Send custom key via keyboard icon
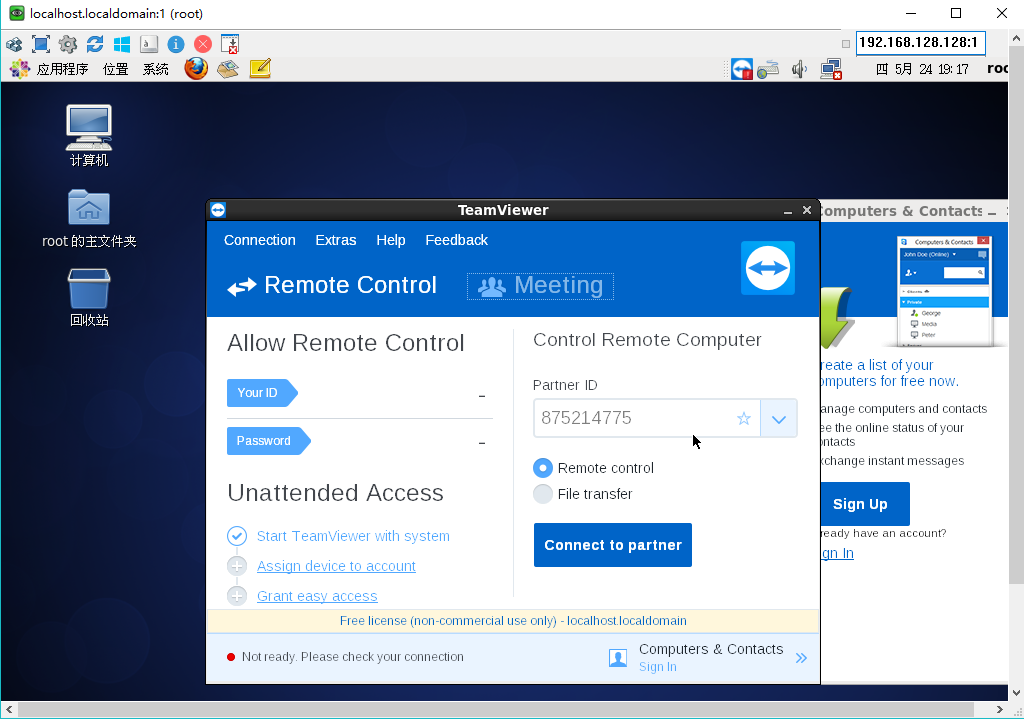The width and height of the screenshot is (1024, 719). (x=149, y=44)
